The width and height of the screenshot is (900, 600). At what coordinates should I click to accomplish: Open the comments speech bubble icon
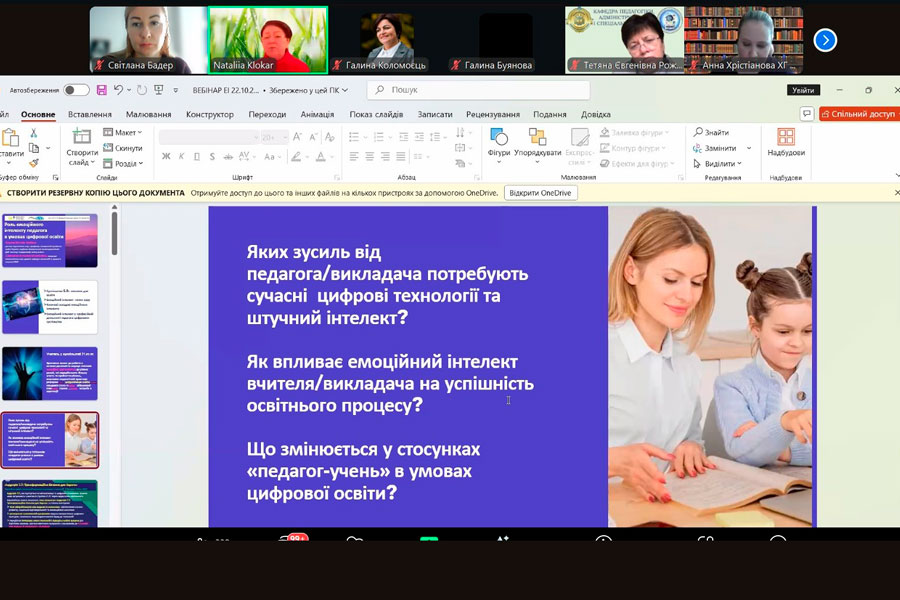click(807, 114)
